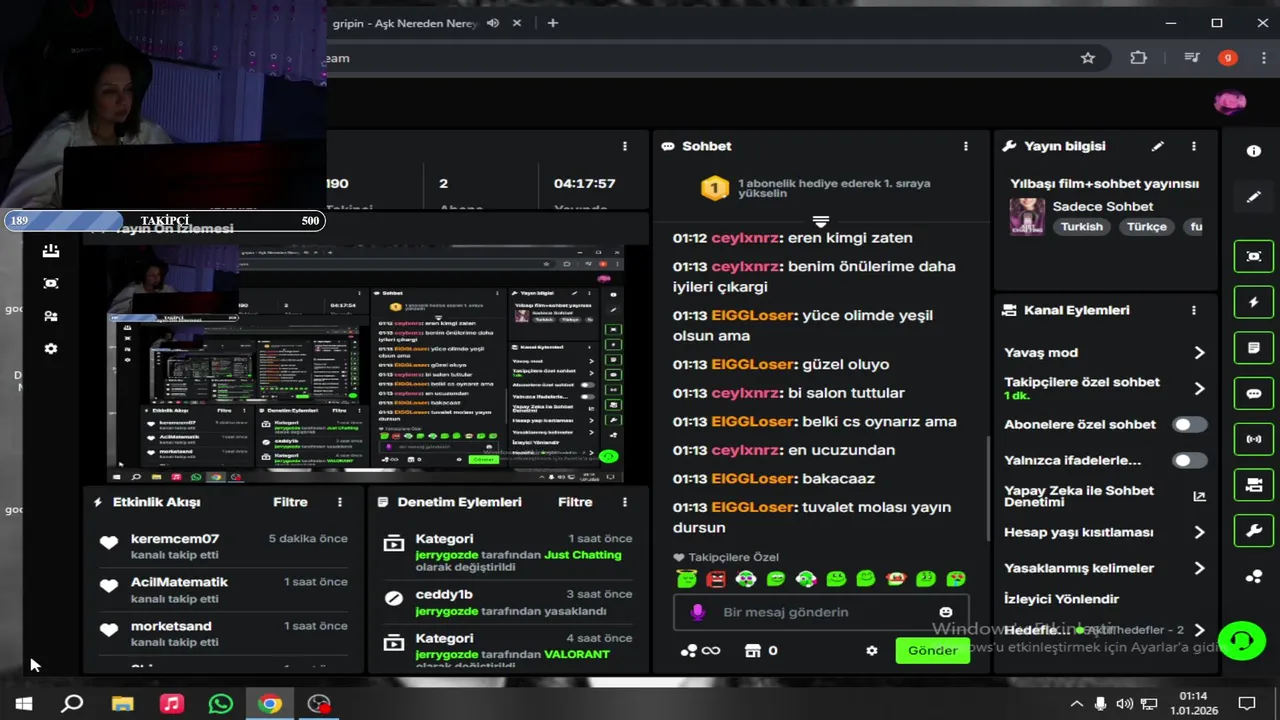This screenshot has height=720, width=1280.
Task: Open Denetim Eylemleri panel three-dot menu
Action: (624, 502)
